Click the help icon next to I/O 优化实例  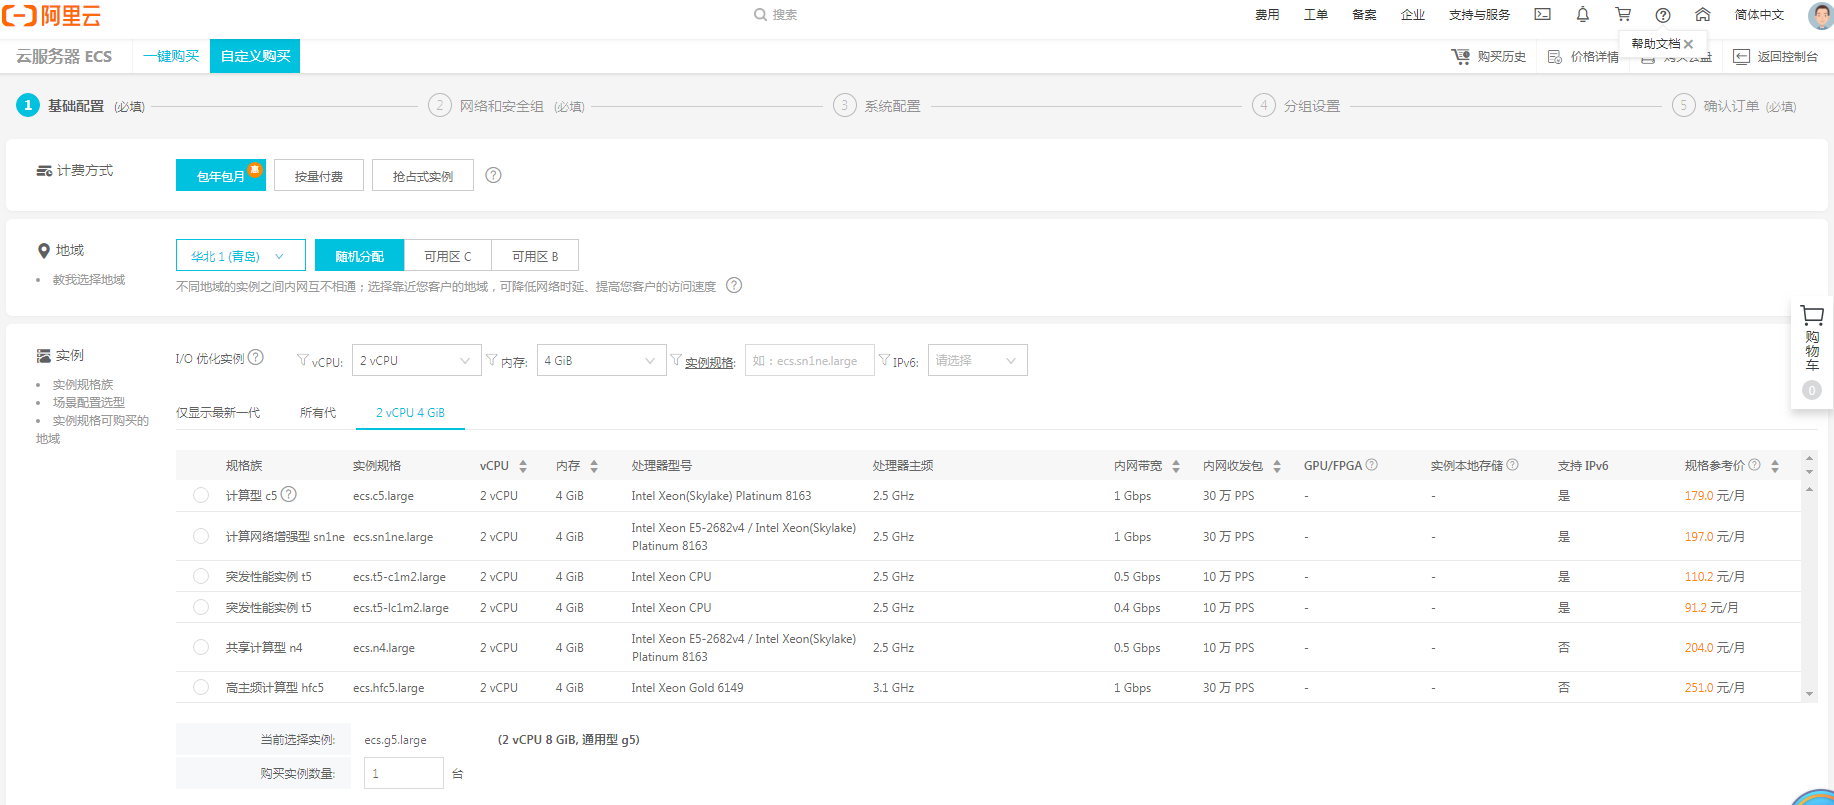coord(256,358)
